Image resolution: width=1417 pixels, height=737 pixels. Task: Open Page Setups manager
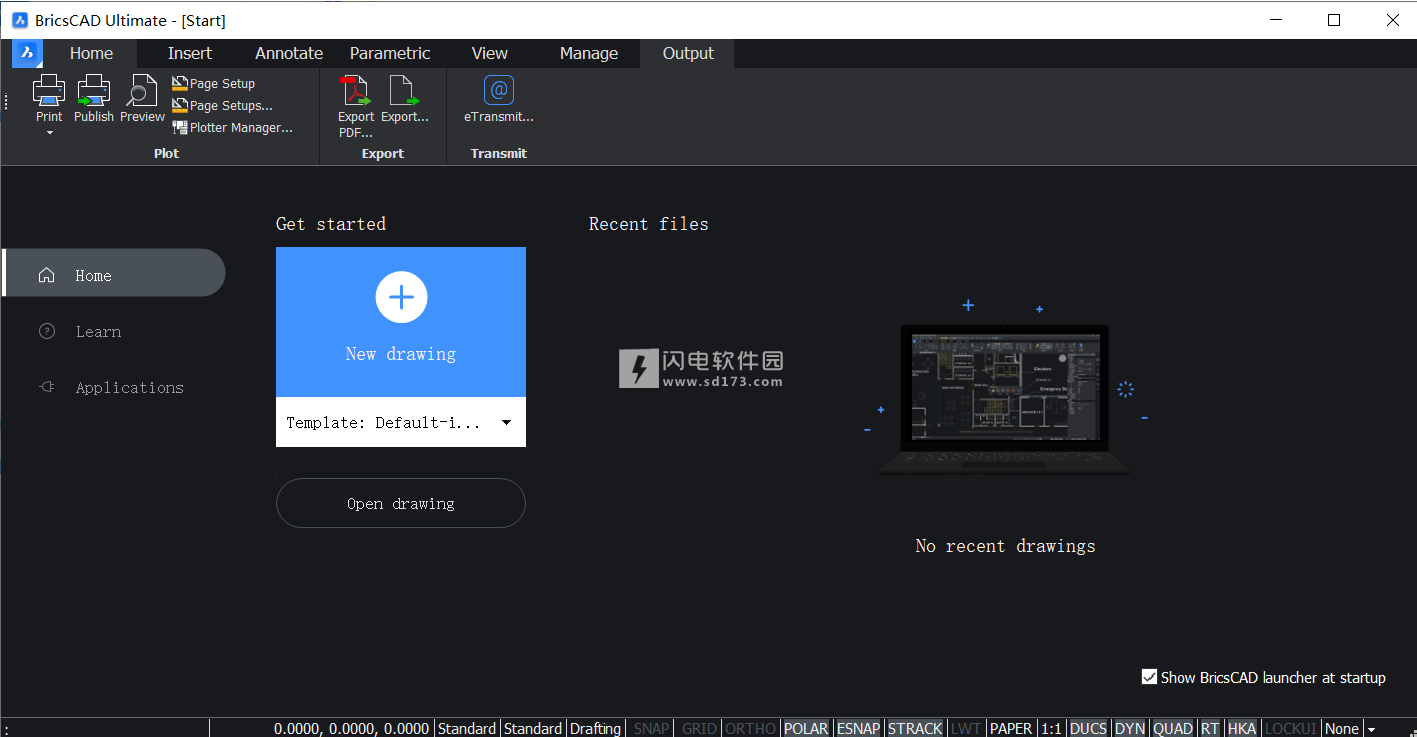pos(222,106)
